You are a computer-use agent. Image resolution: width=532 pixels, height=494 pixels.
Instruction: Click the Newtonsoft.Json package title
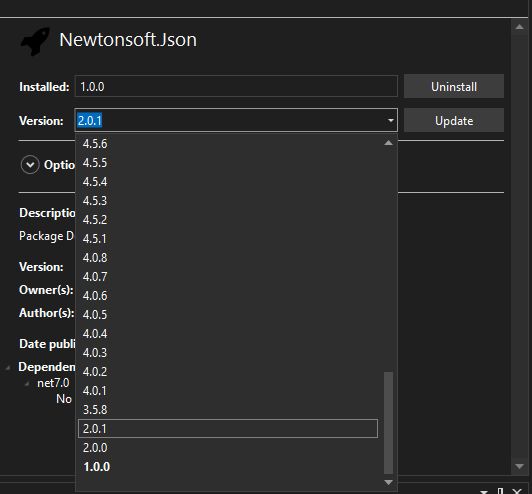(128, 40)
